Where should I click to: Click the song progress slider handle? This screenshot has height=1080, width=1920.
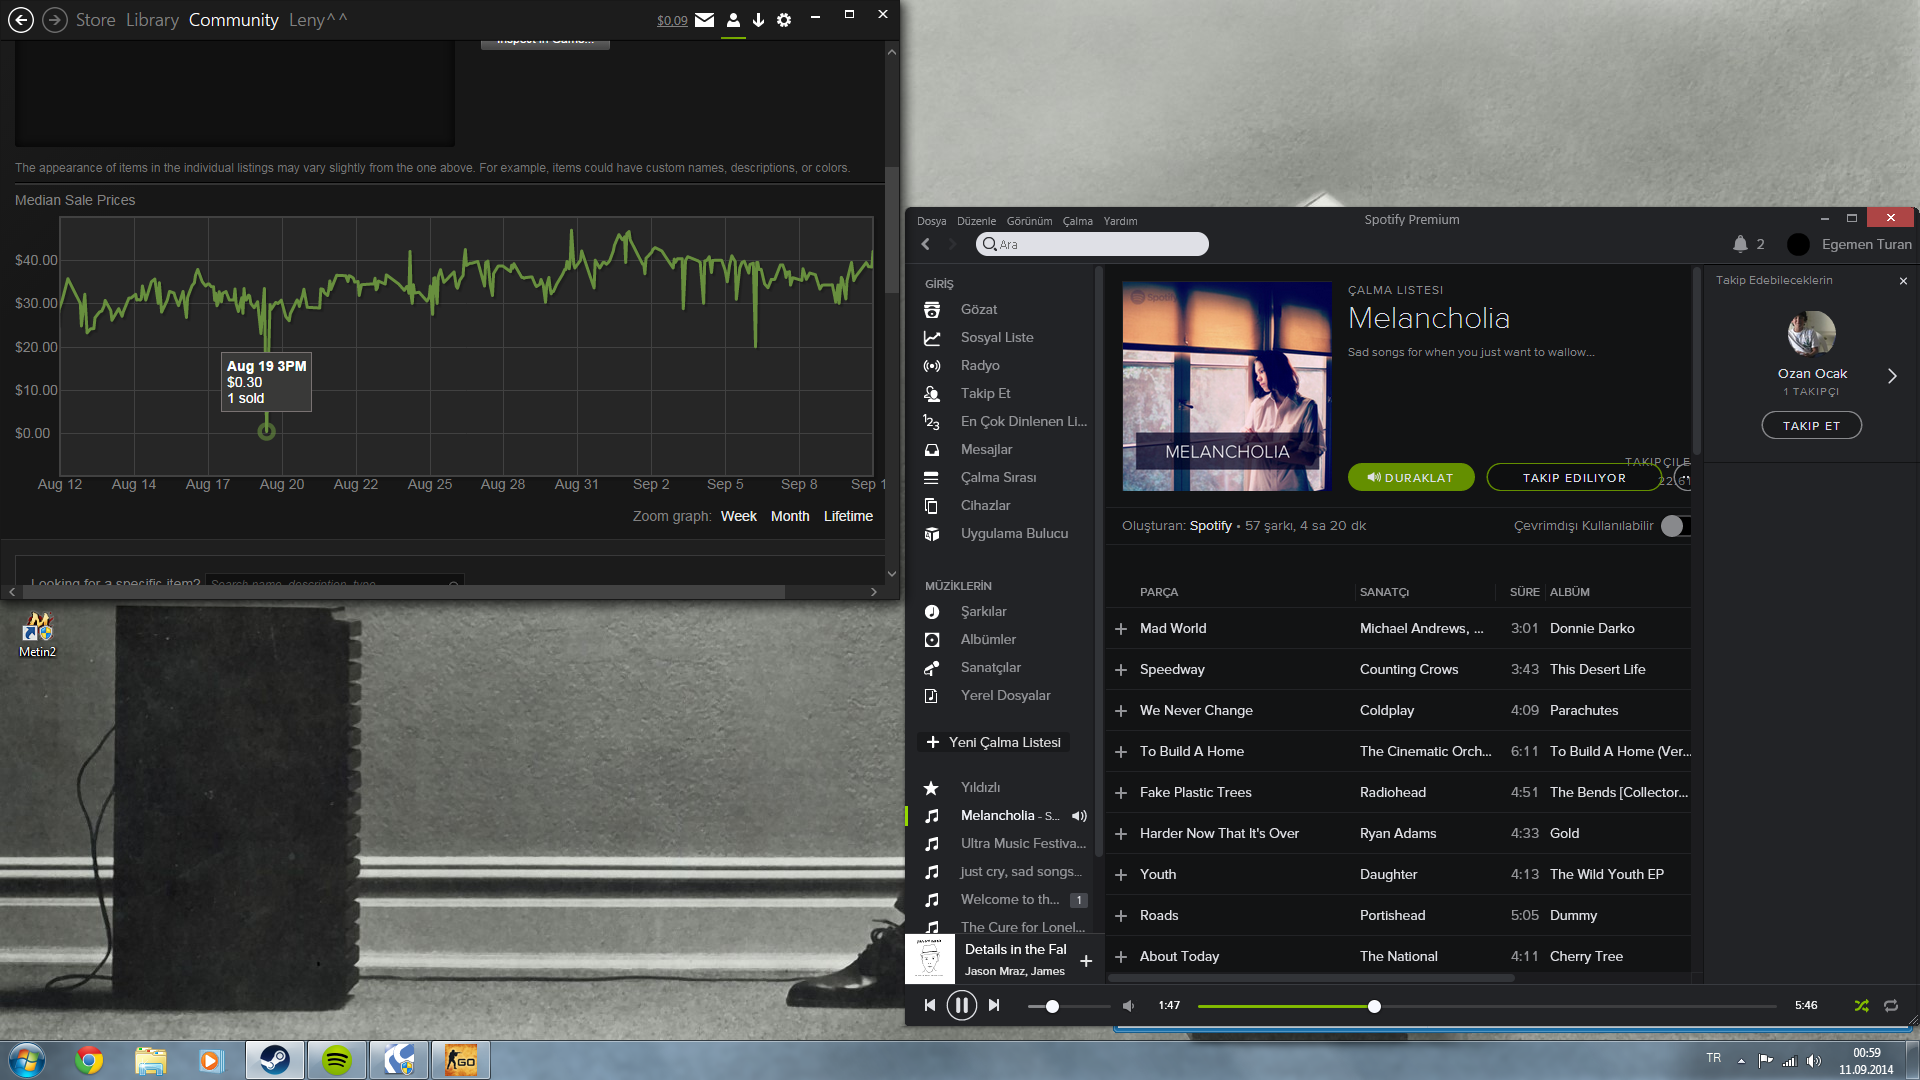(x=1374, y=1006)
